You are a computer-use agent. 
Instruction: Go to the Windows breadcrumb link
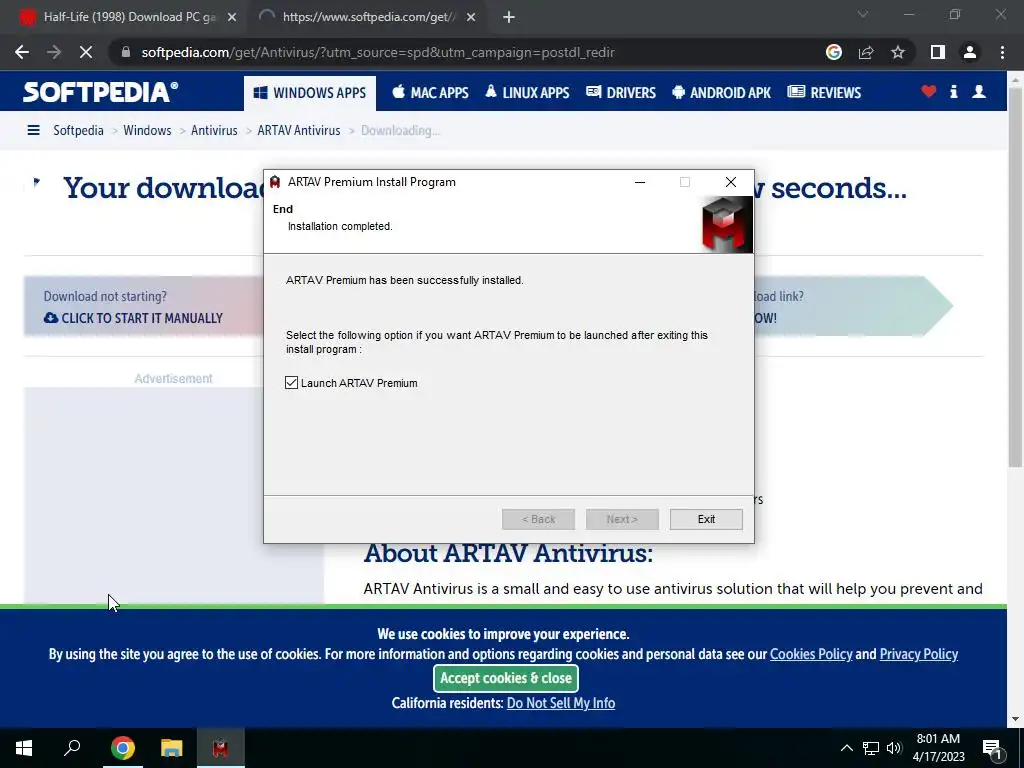click(x=147, y=130)
